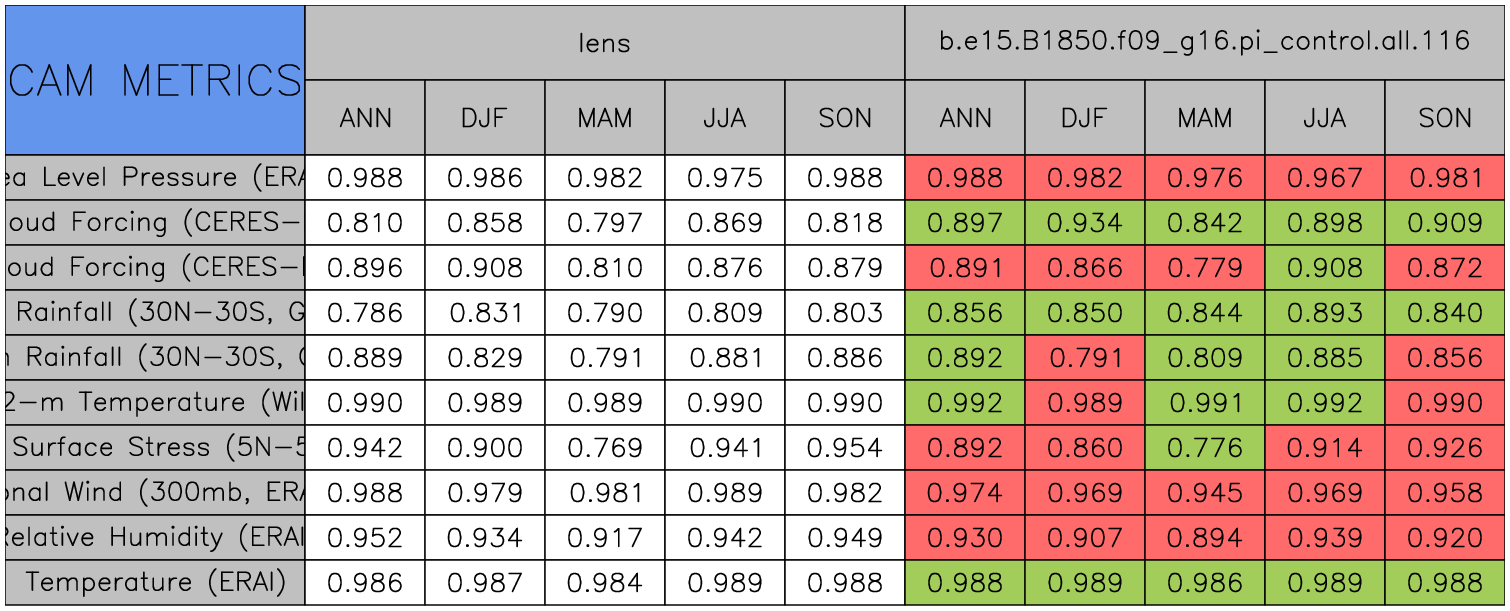Click the red cell showing 0.894
Viewport: 1510px width, 611px height.
tap(1204, 538)
